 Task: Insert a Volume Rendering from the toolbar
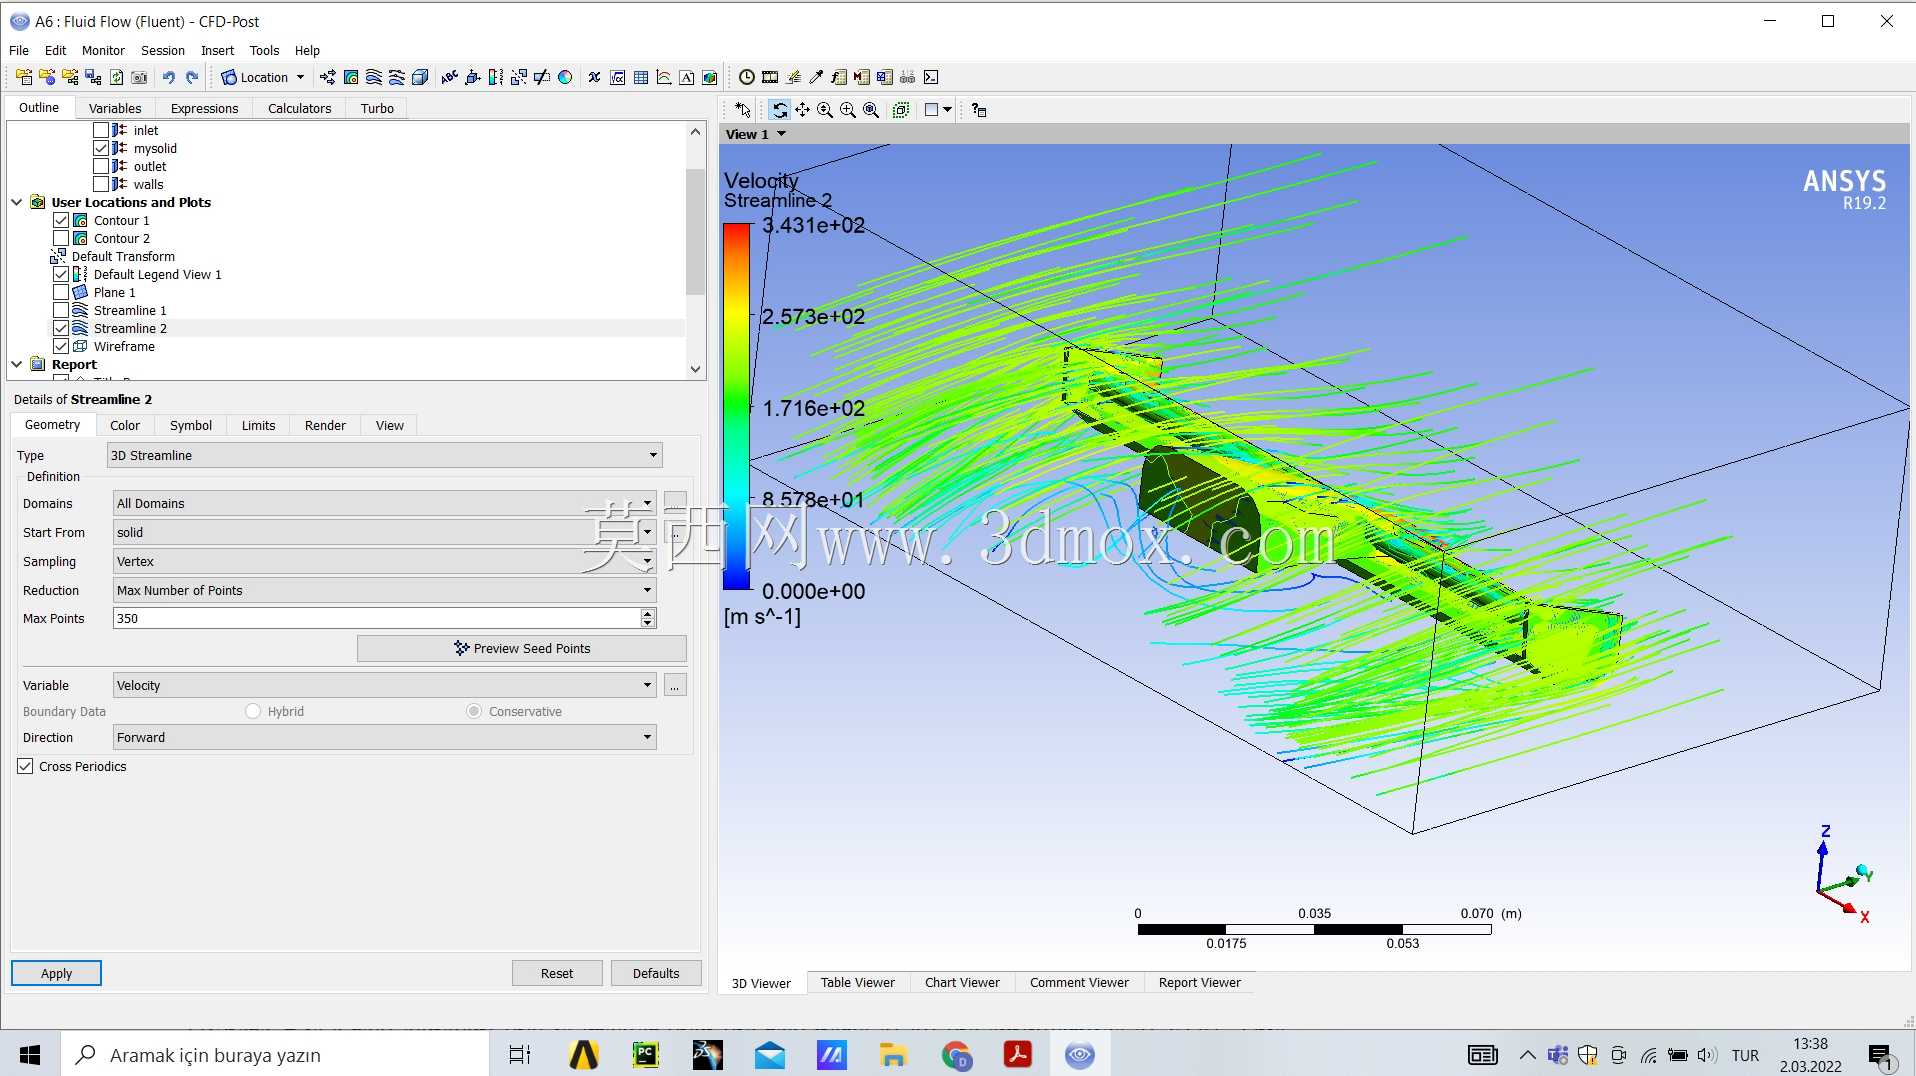pos(420,77)
